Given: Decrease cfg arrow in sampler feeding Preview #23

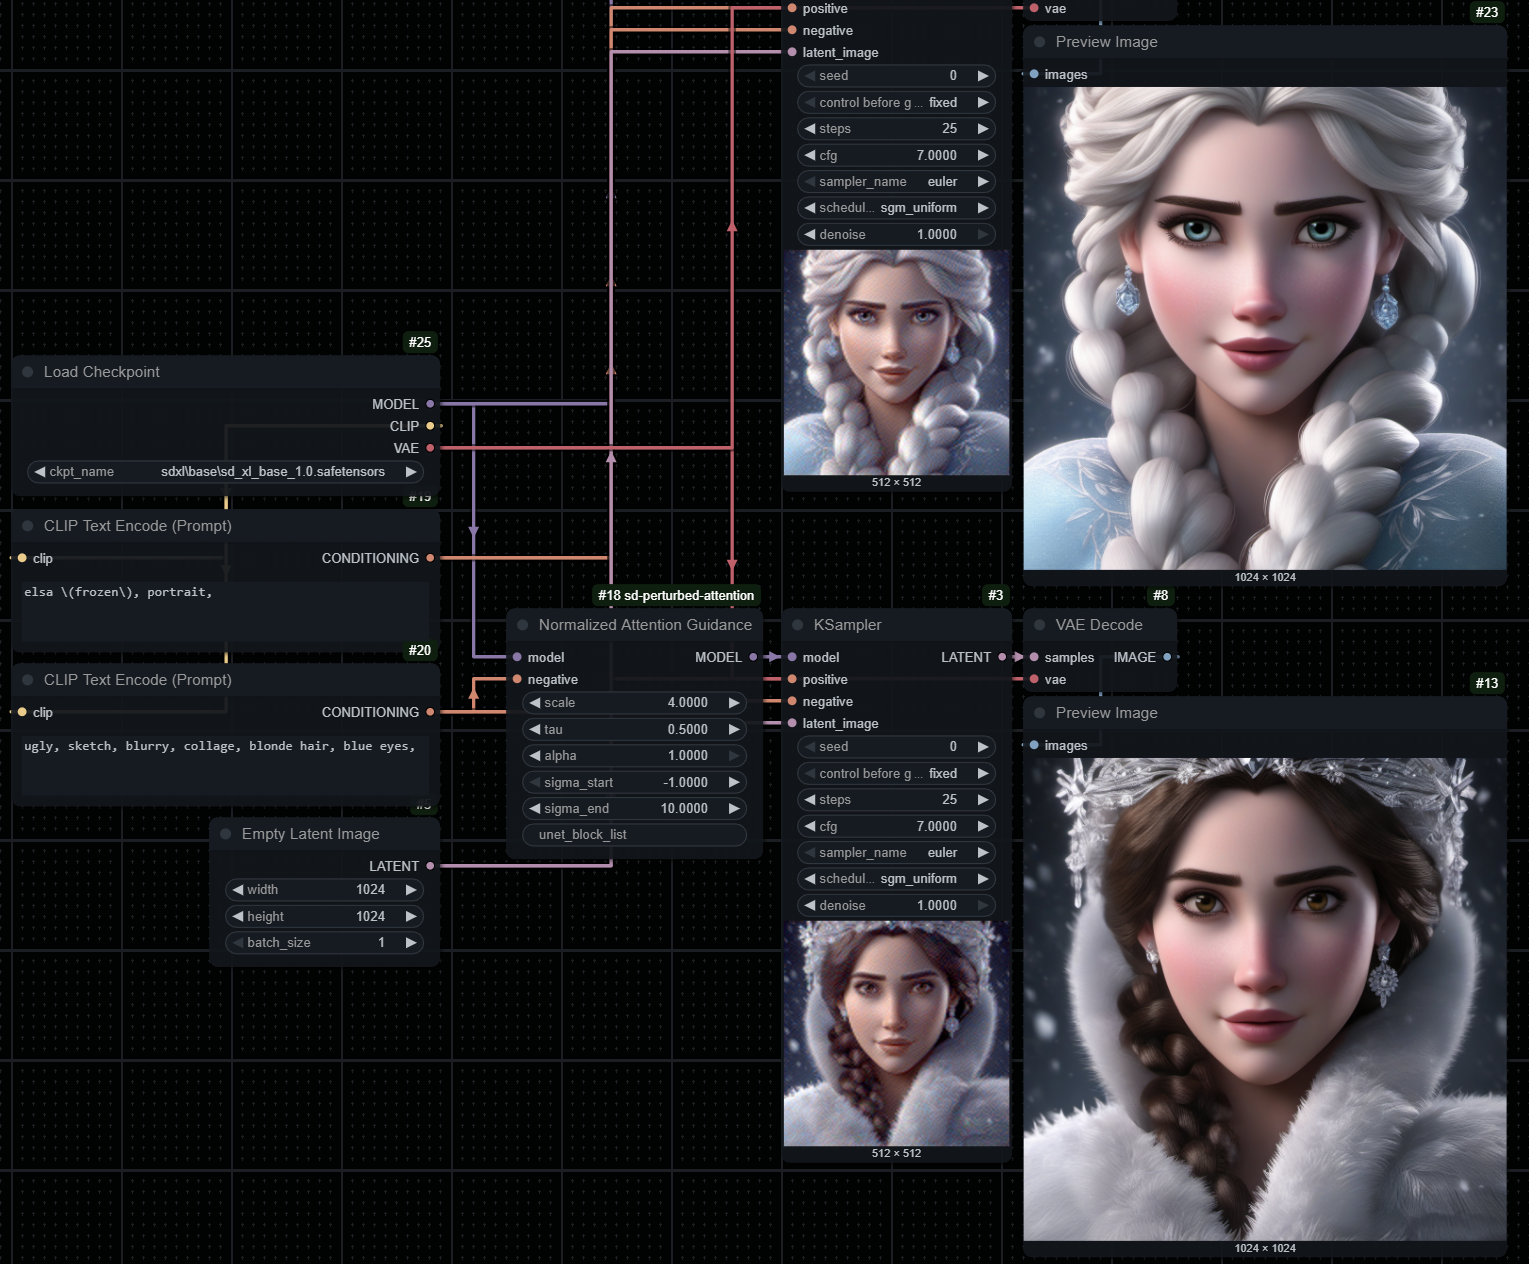Looking at the screenshot, I should [810, 155].
